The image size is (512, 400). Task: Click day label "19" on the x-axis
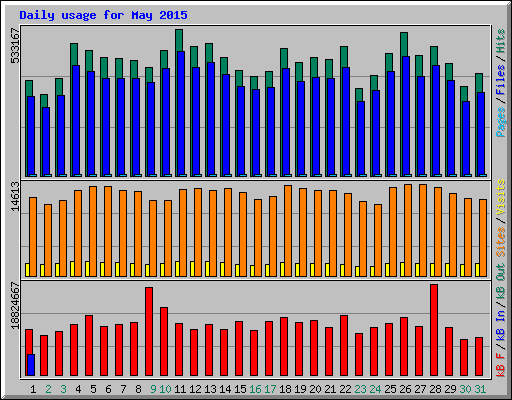tap(300, 389)
